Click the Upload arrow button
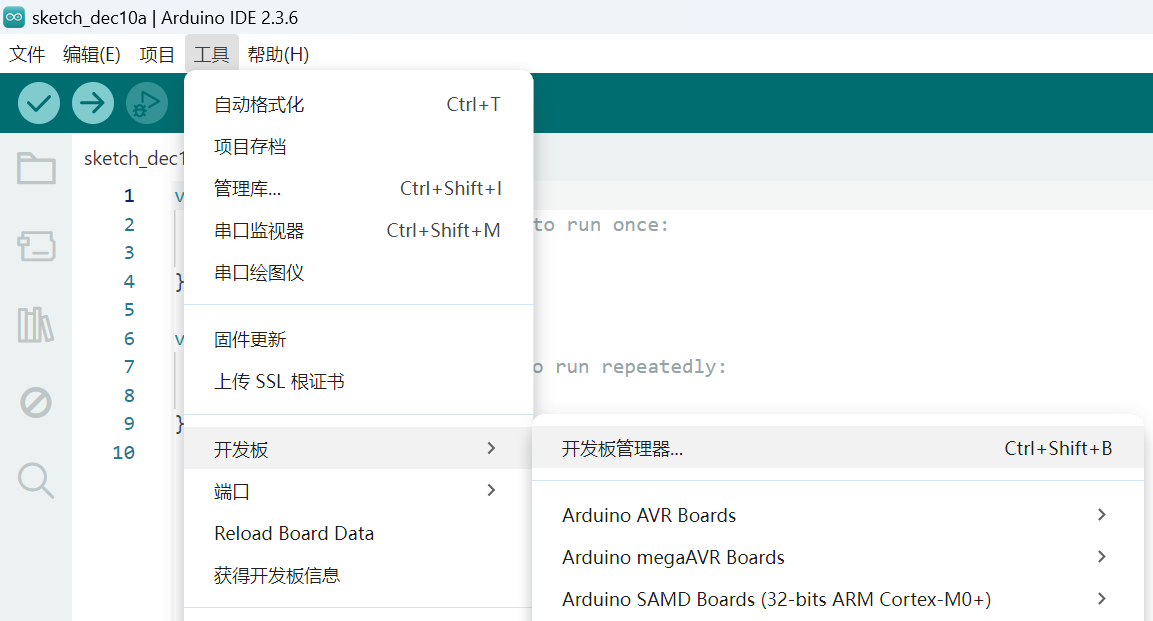This screenshot has width=1153, height=621. [93, 103]
